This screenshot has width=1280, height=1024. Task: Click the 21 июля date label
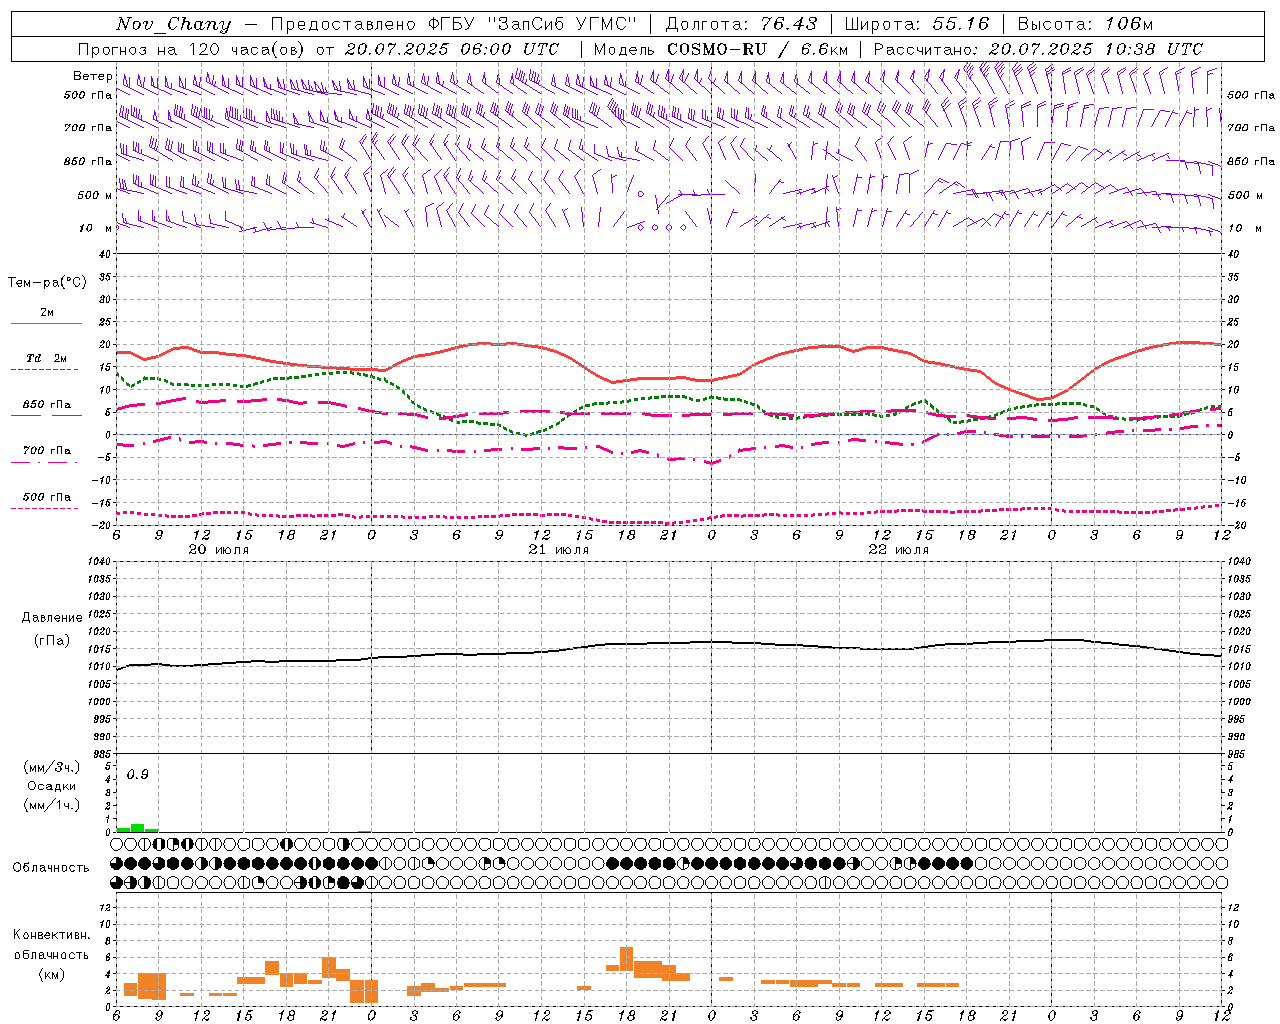(559, 550)
